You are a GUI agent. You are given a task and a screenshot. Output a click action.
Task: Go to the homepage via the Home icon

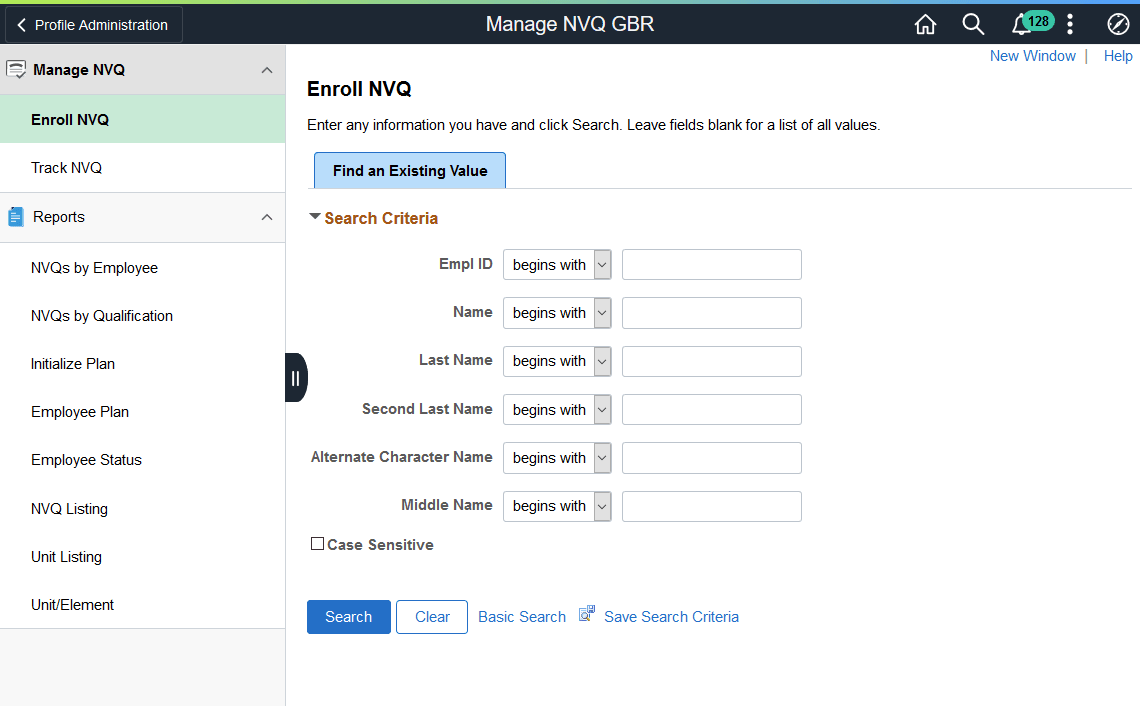point(925,23)
